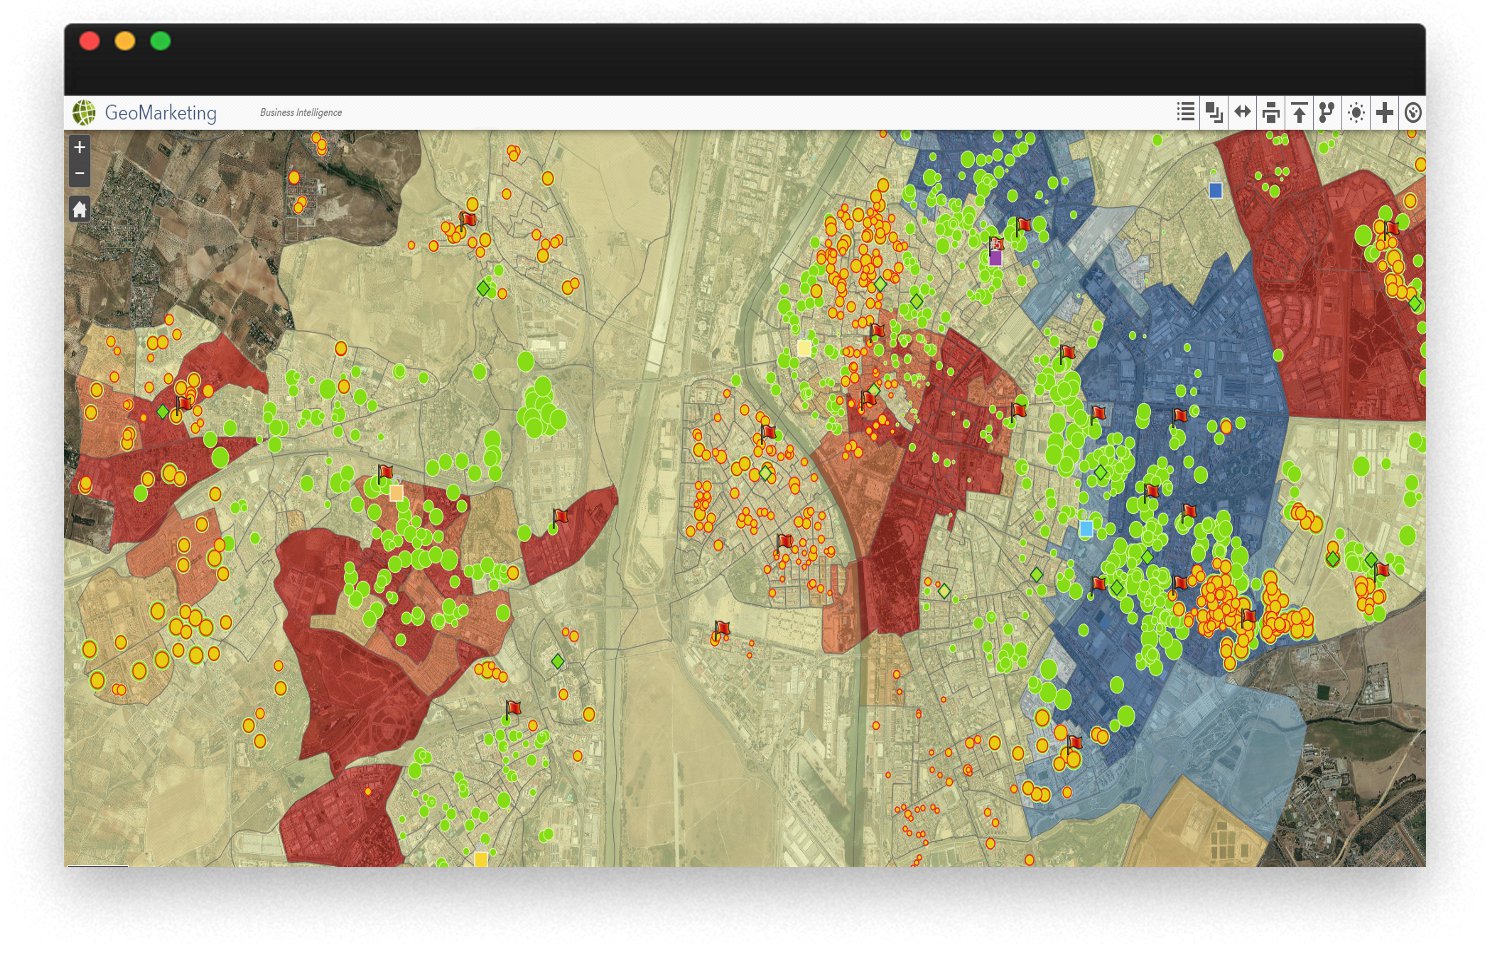Viewport: 1485px width, 958px height.
Task: Zoom in with the map plus button
Action: click(80, 148)
